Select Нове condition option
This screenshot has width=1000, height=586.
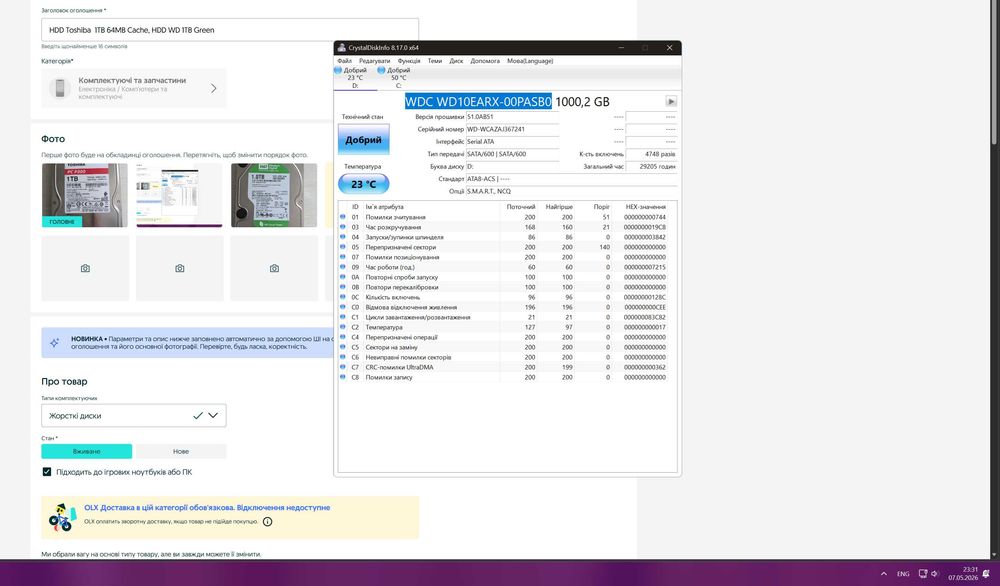(x=181, y=451)
